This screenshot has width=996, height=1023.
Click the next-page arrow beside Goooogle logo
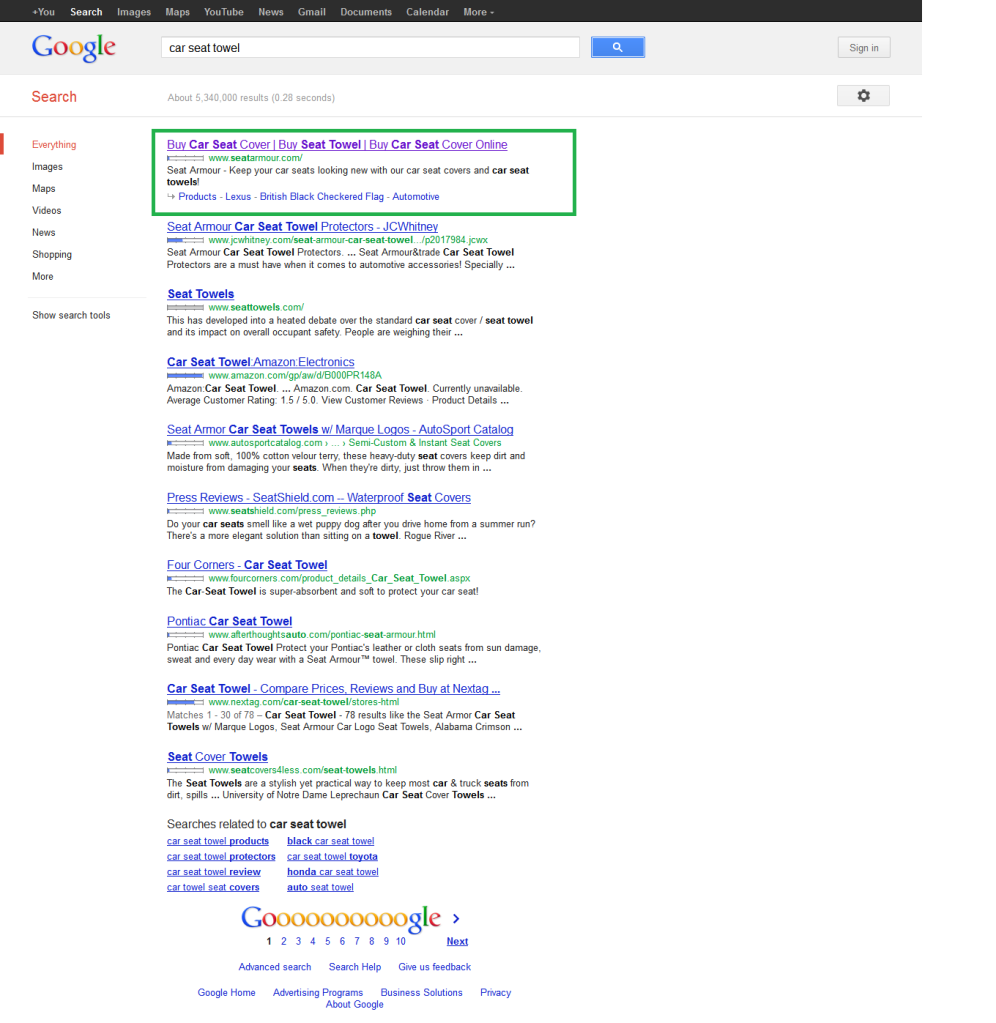pos(456,919)
